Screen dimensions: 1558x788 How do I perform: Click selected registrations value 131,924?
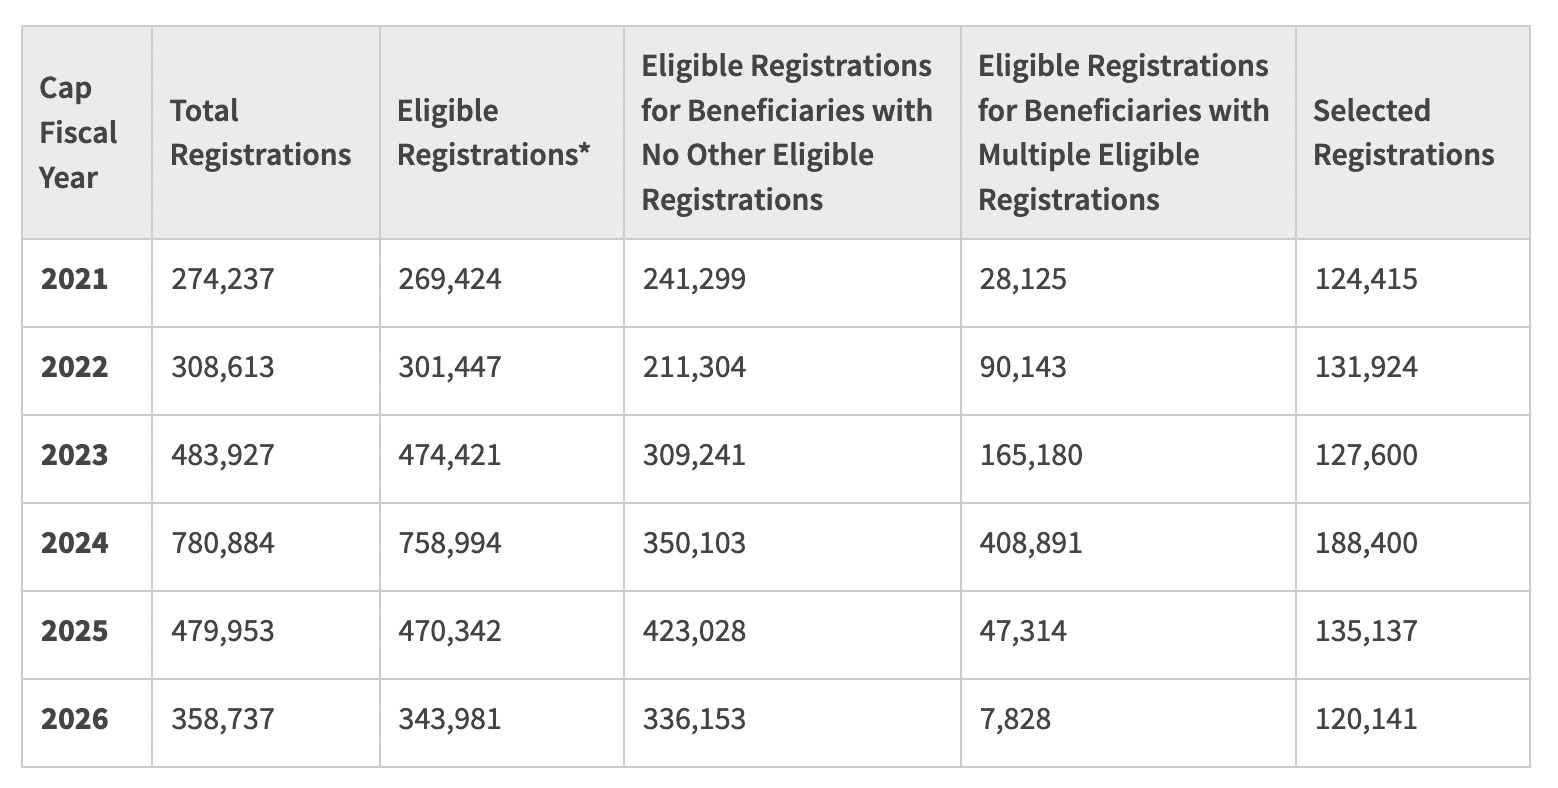(x=1365, y=367)
